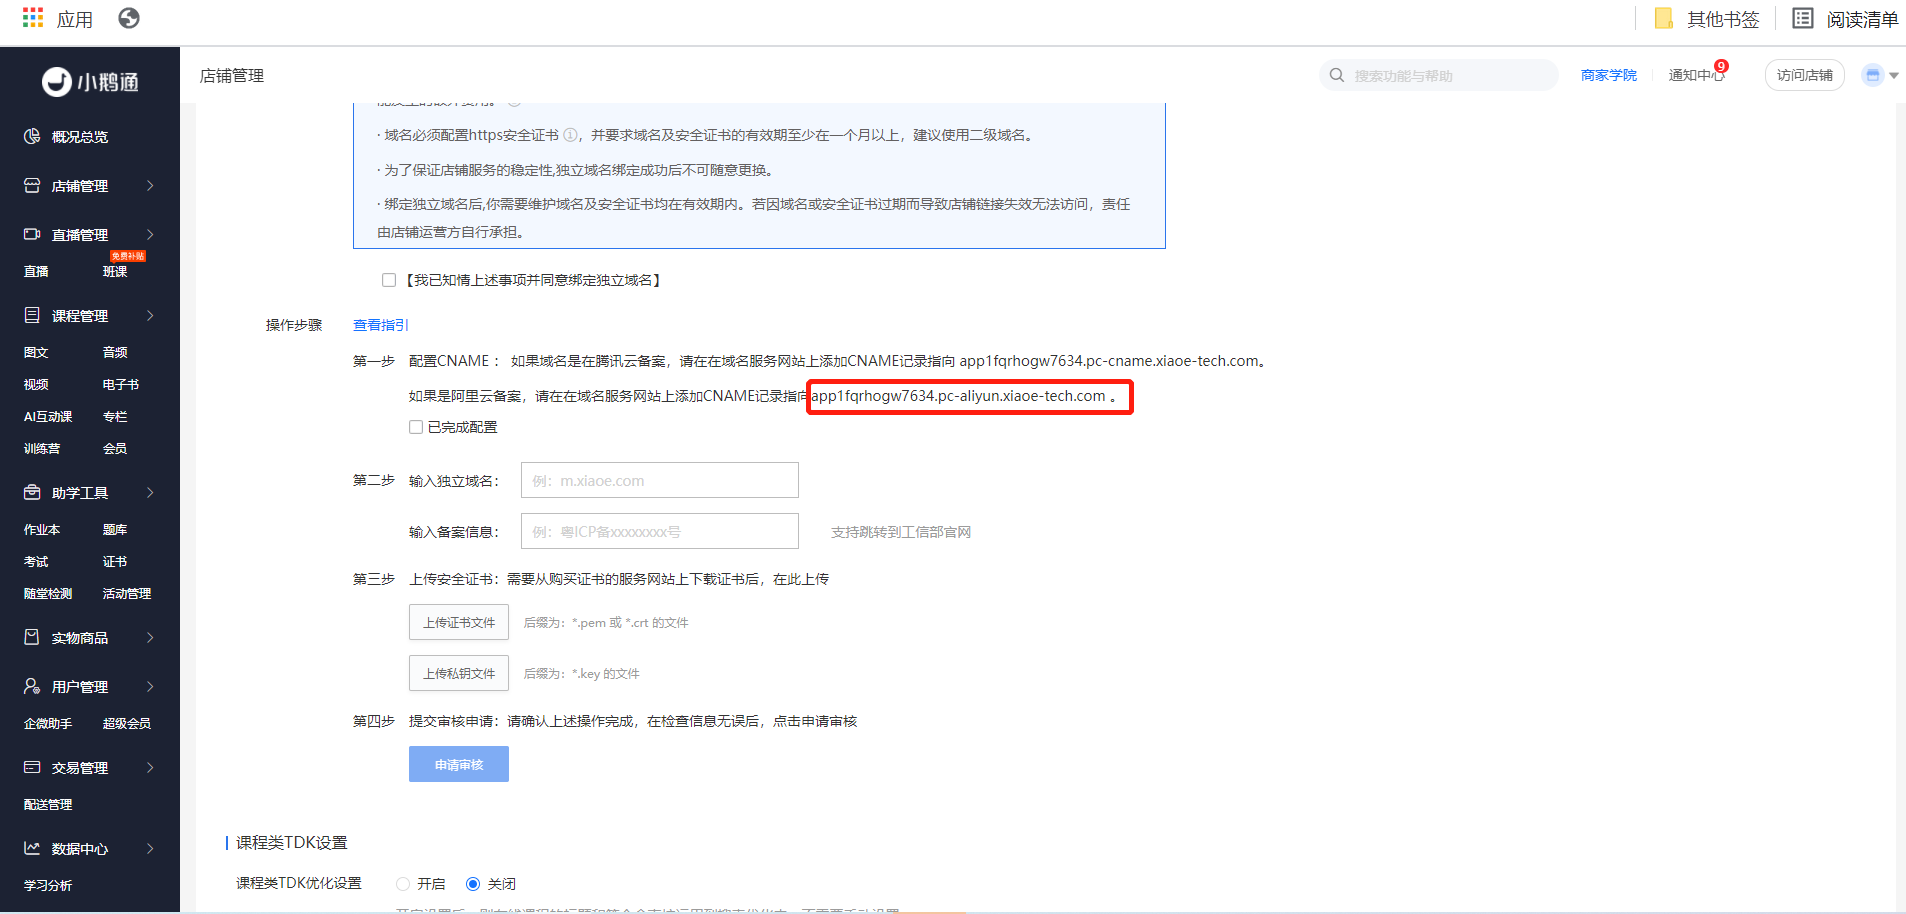
Task: Click the 概况总览 pie chart icon
Action: 32,136
